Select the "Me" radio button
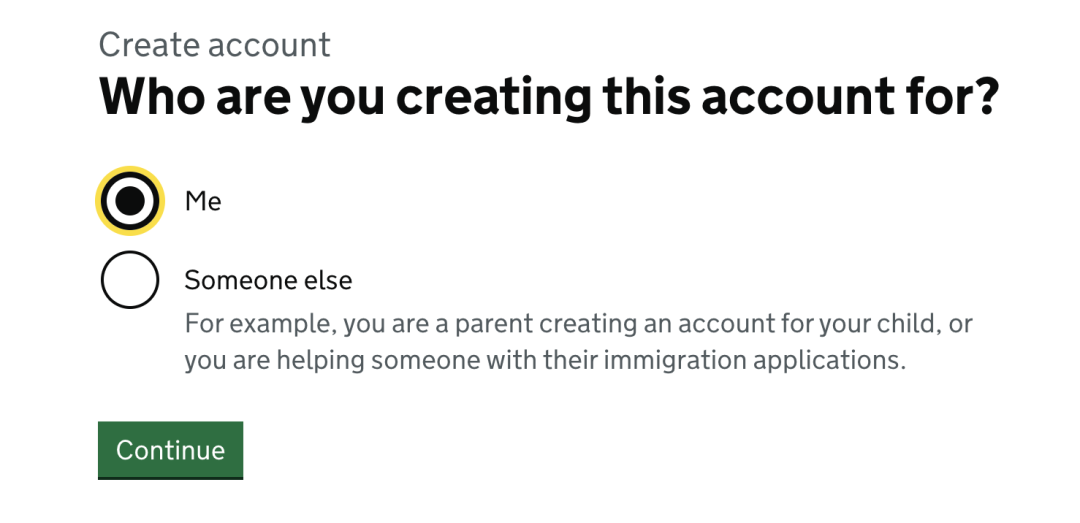This screenshot has height=523, width=1080. [x=130, y=201]
